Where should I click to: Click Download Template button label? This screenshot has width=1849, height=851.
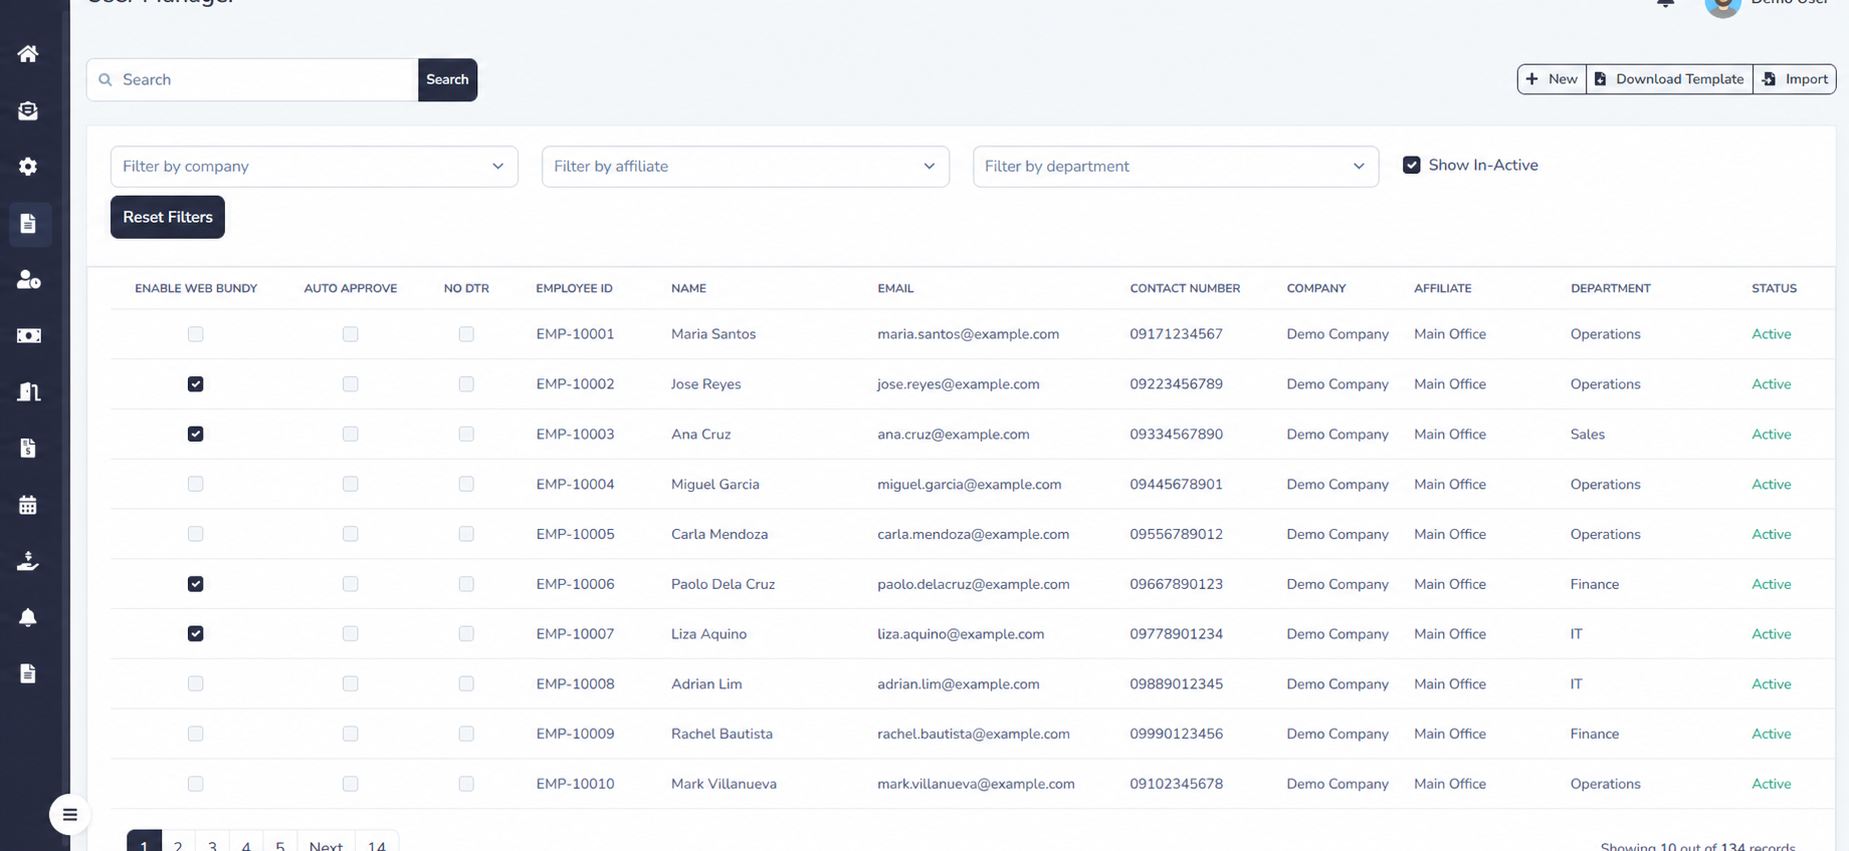[1679, 79]
